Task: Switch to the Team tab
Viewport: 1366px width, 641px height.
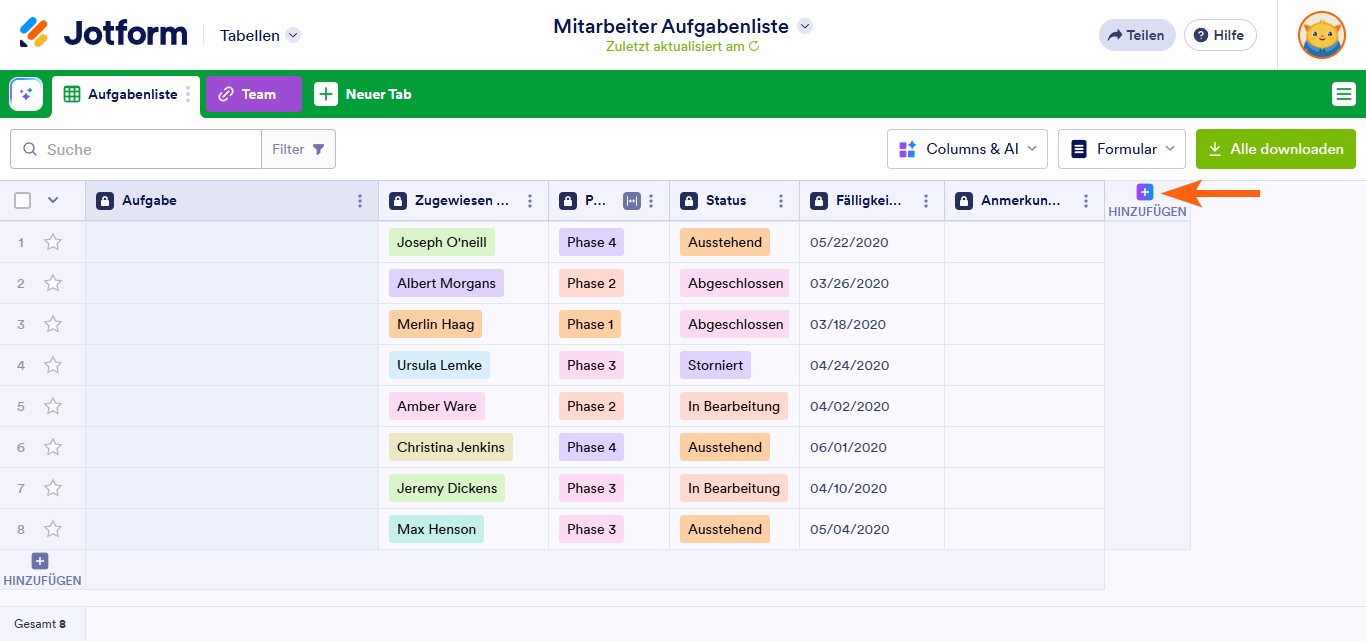Action: [x=252, y=93]
